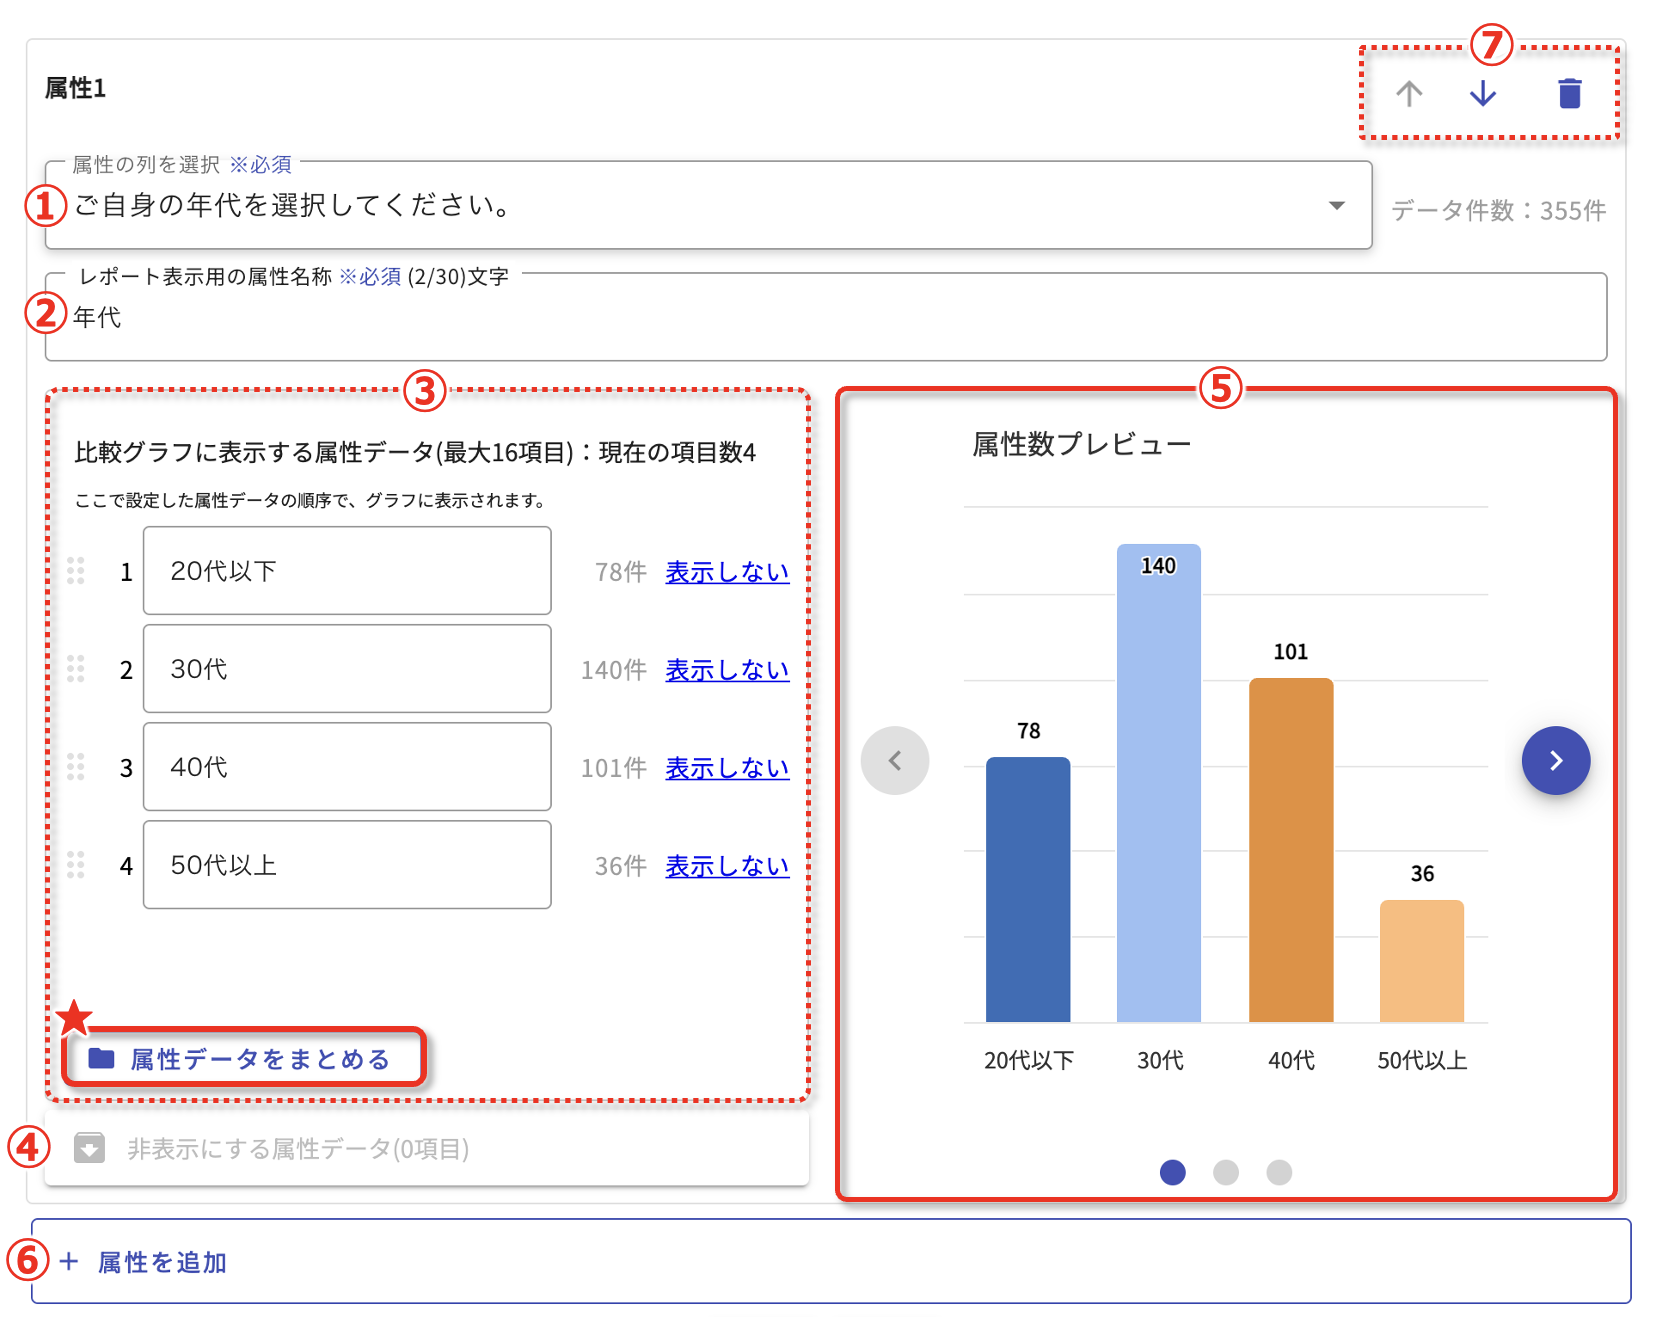The width and height of the screenshot is (1660, 1334).
Task: Click the move attribute down arrow
Action: pos(1483,94)
